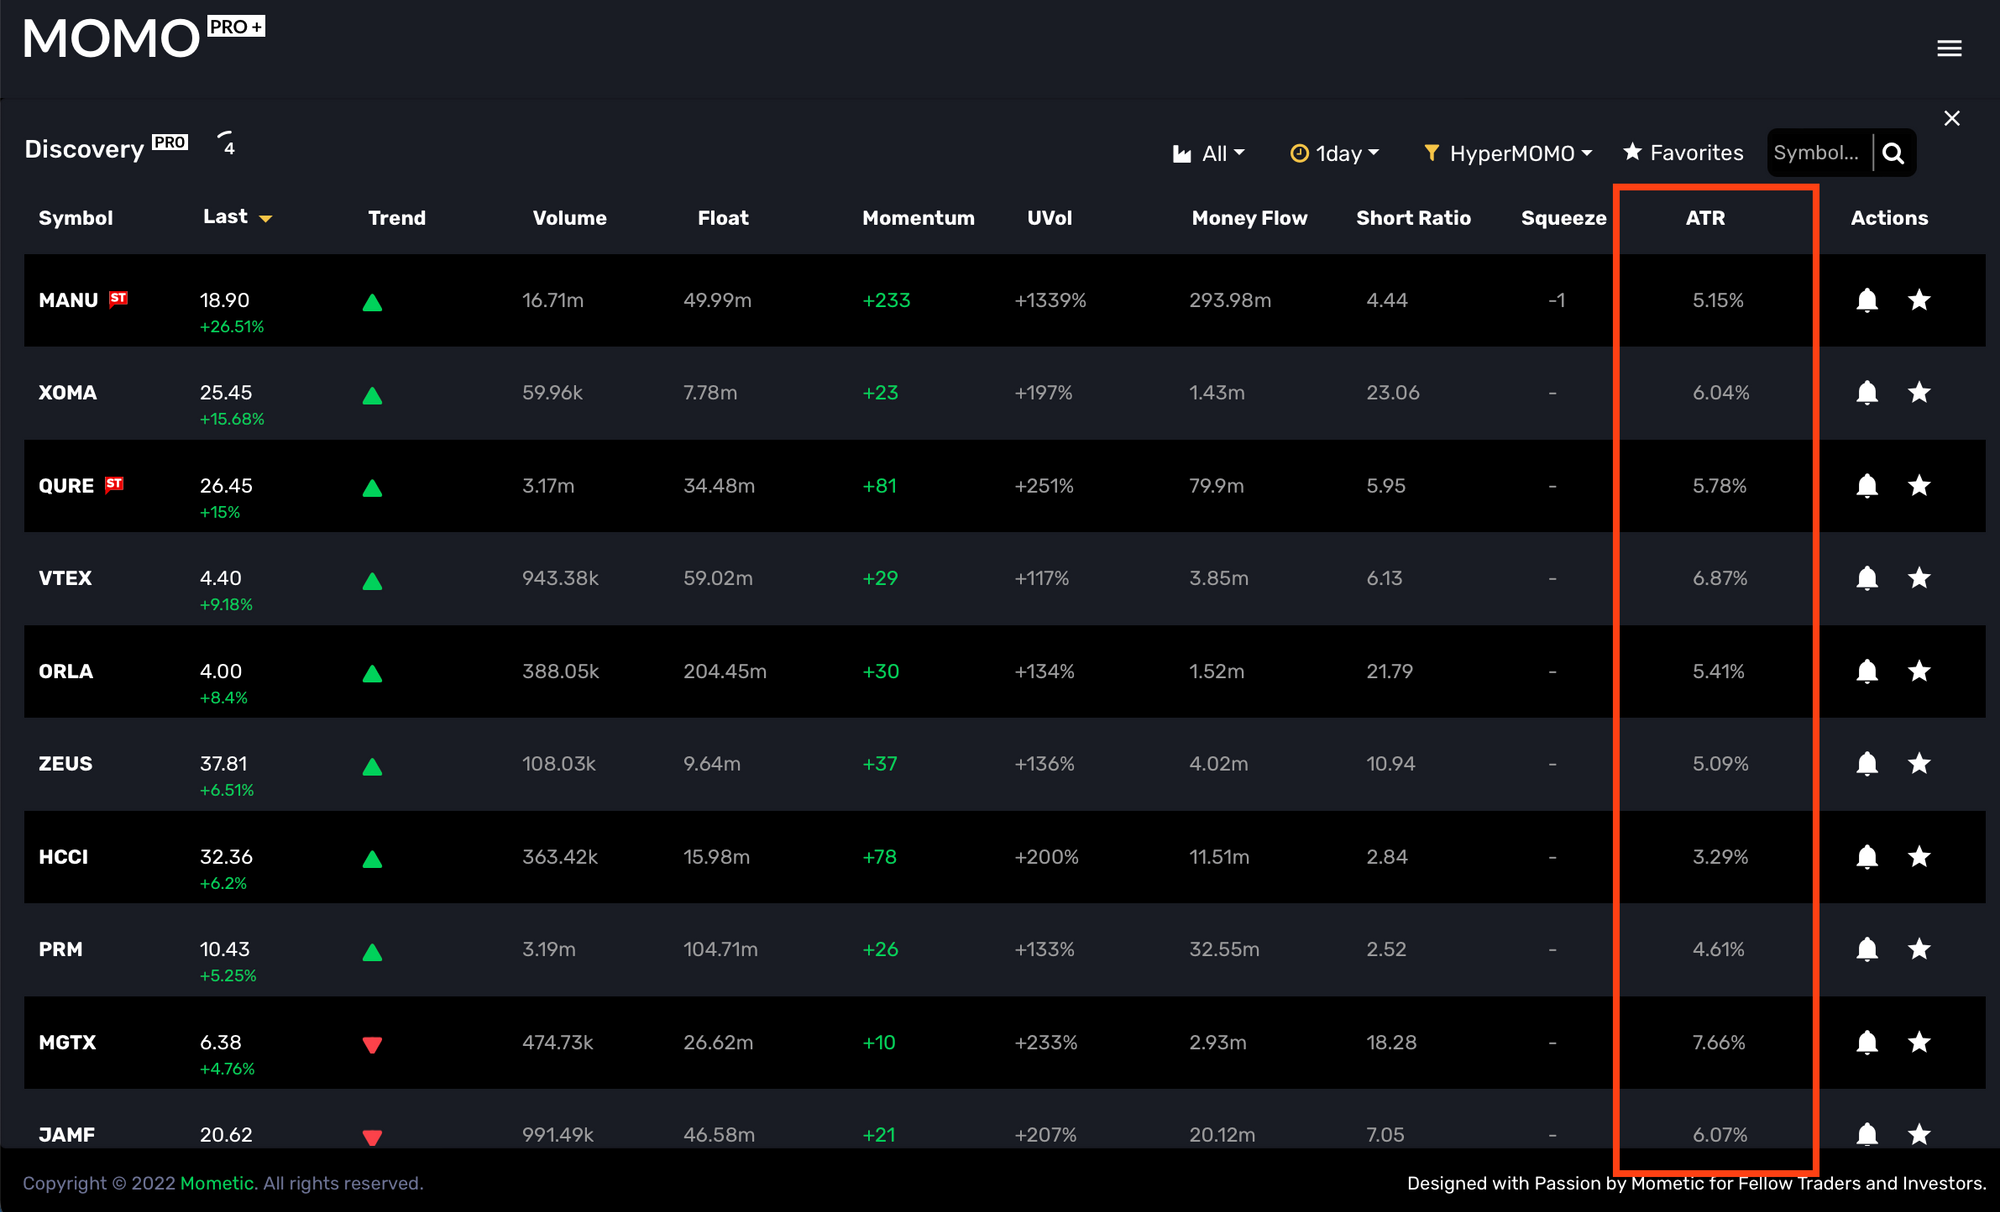
Task: Open the Mometic copyright link
Action: [217, 1183]
